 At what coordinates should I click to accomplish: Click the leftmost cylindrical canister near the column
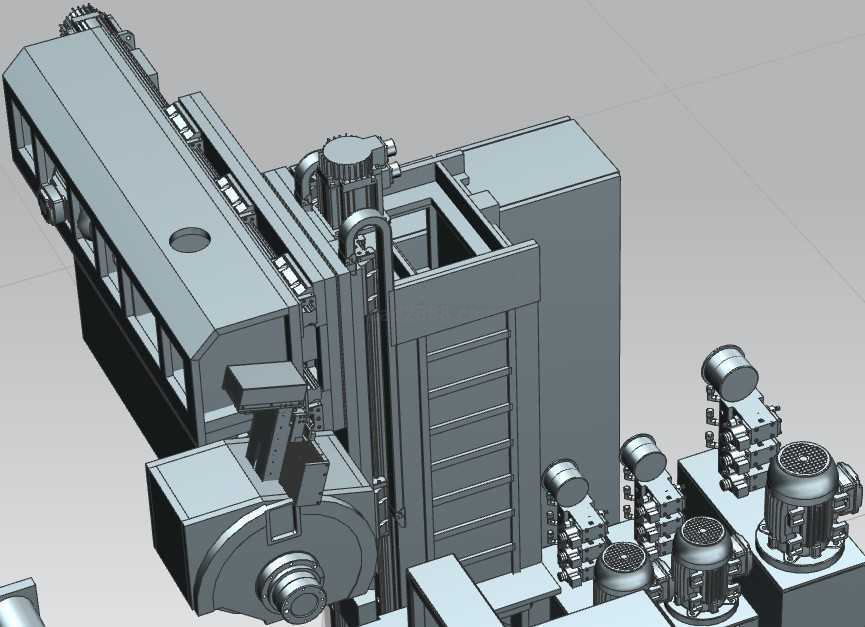(x=566, y=484)
